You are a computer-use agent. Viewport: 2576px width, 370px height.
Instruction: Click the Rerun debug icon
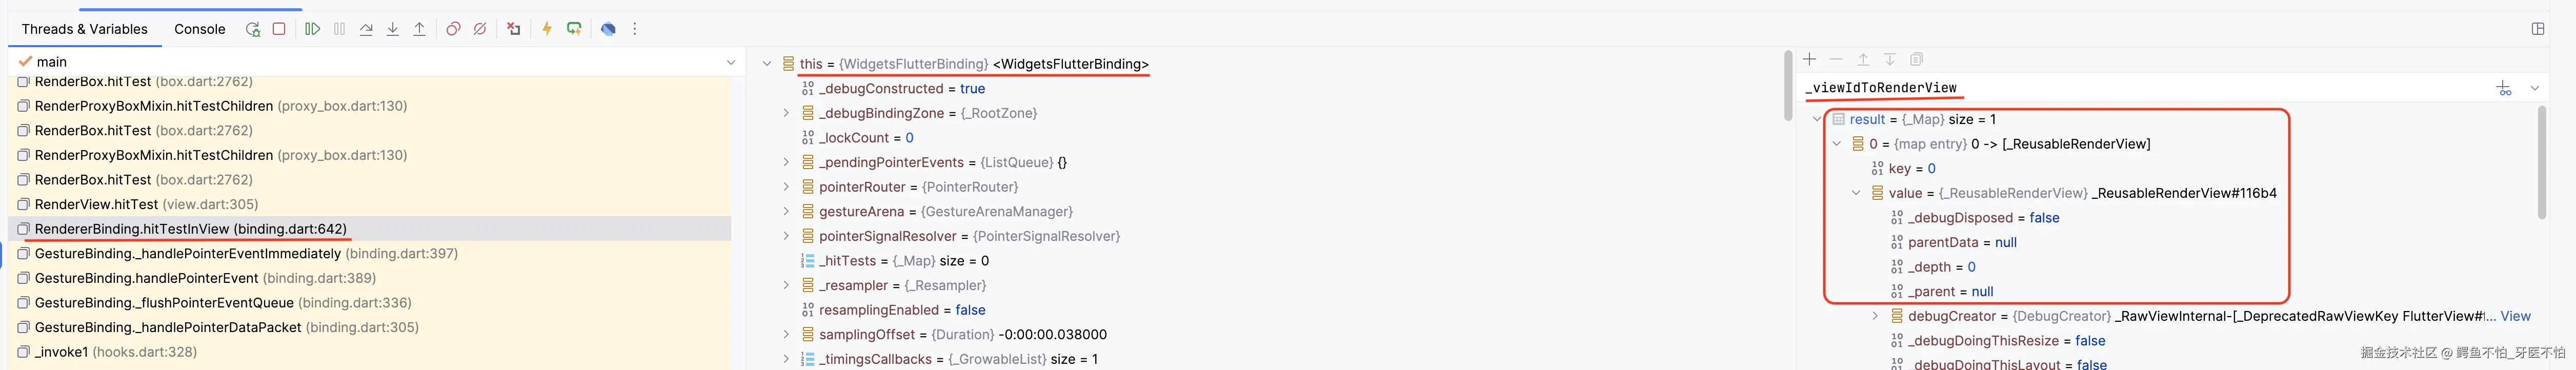[253, 29]
